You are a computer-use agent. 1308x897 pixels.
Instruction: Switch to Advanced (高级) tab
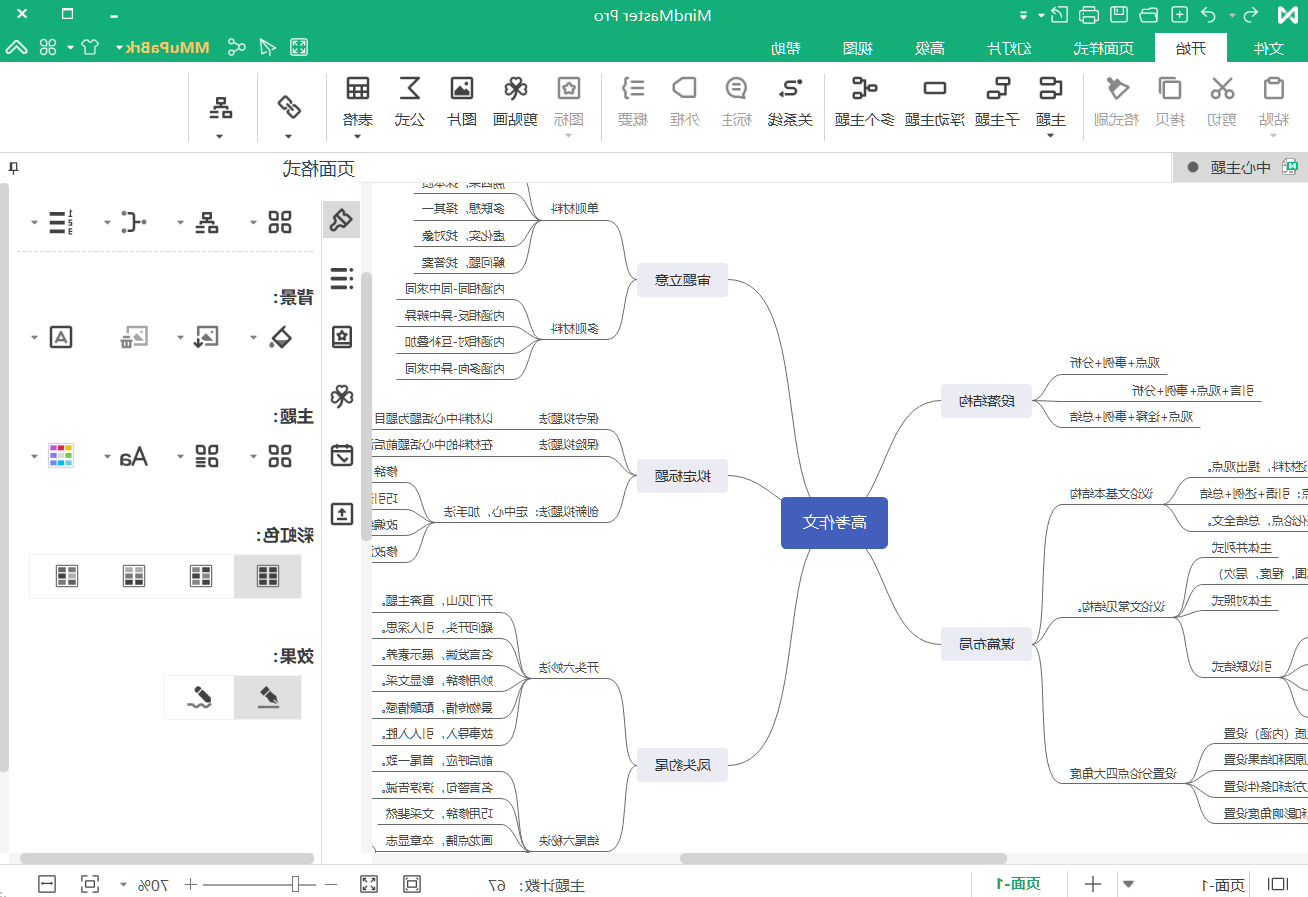(931, 48)
